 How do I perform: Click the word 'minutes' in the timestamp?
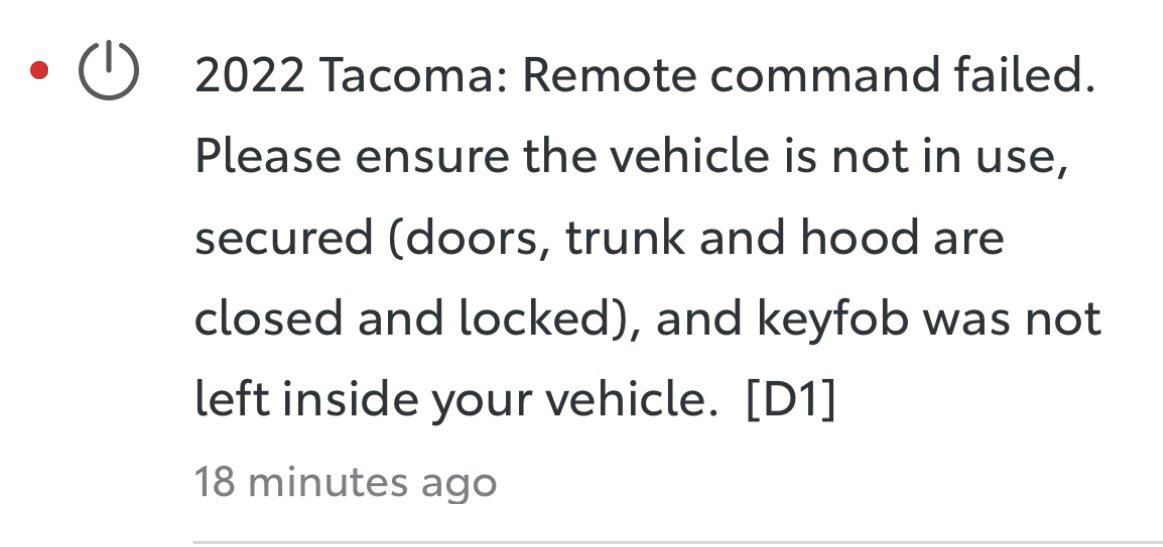click(327, 482)
